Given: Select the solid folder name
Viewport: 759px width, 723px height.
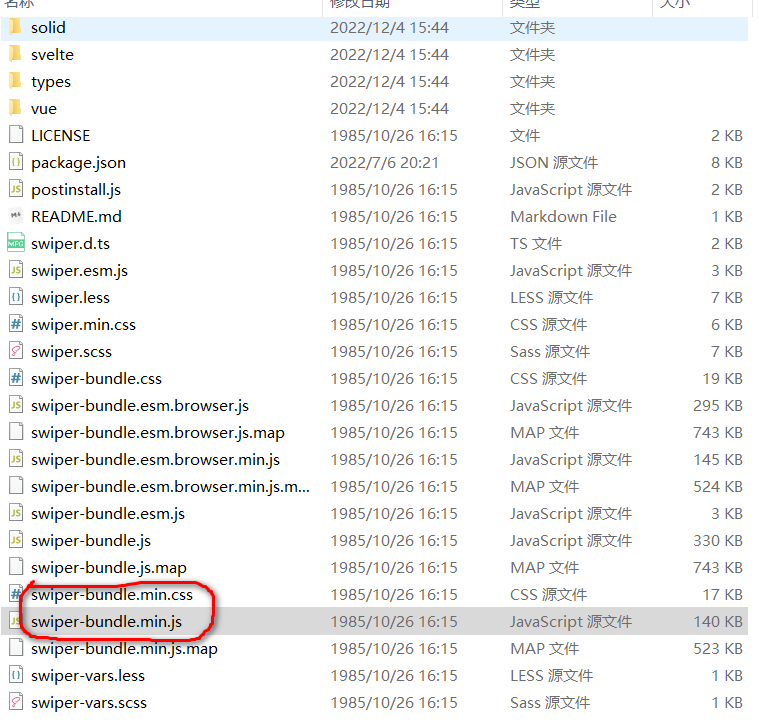Looking at the screenshot, I should click(x=48, y=28).
